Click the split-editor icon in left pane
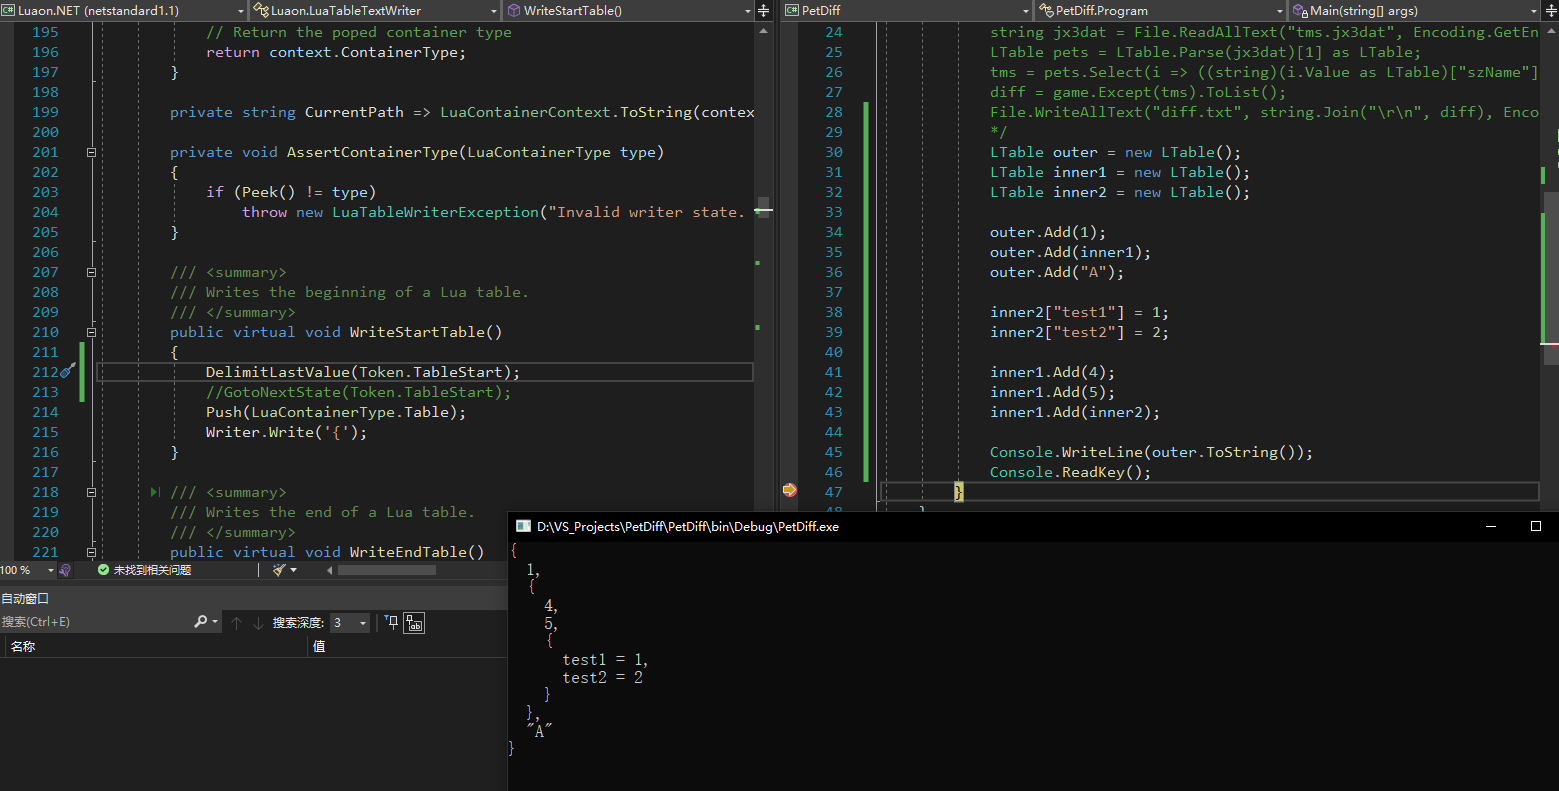The height and width of the screenshot is (791, 1559). coord(764,11)
